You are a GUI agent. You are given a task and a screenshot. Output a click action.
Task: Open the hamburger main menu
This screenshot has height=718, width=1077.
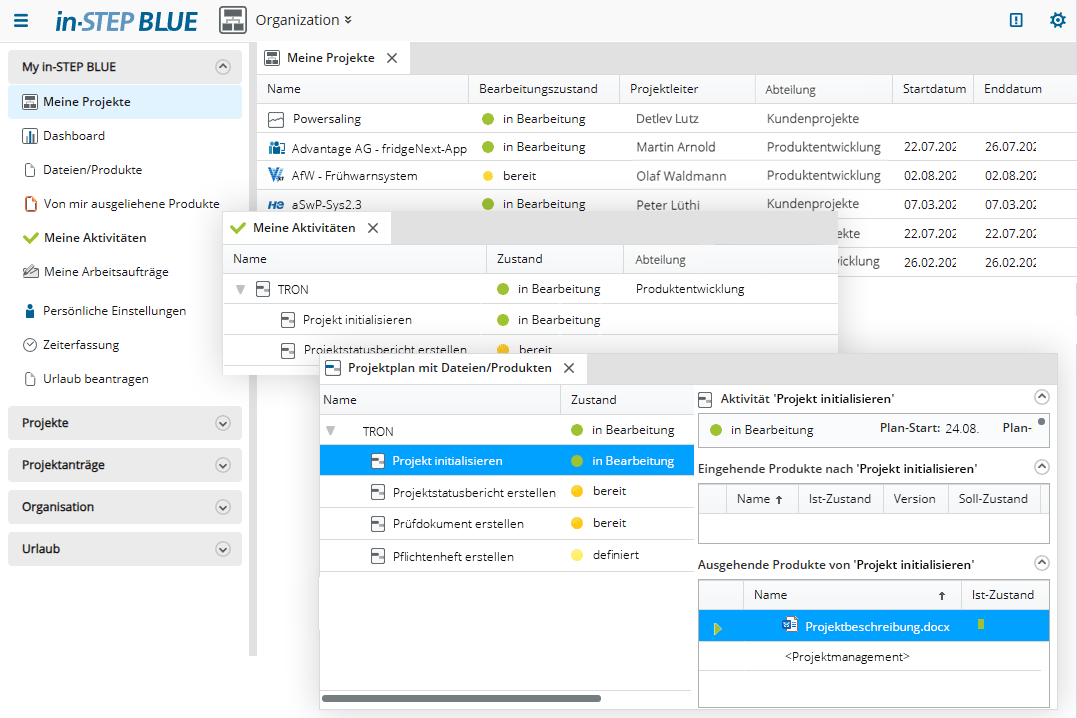tap(21, 20)
